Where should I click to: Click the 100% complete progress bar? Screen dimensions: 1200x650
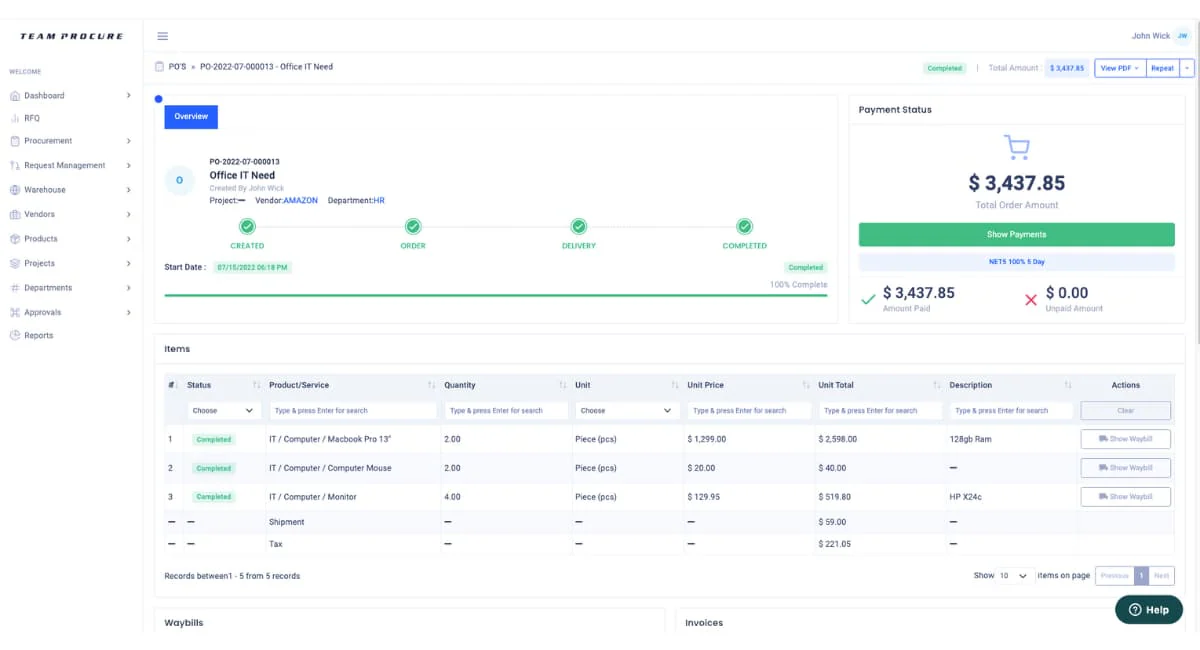point(496,295)
